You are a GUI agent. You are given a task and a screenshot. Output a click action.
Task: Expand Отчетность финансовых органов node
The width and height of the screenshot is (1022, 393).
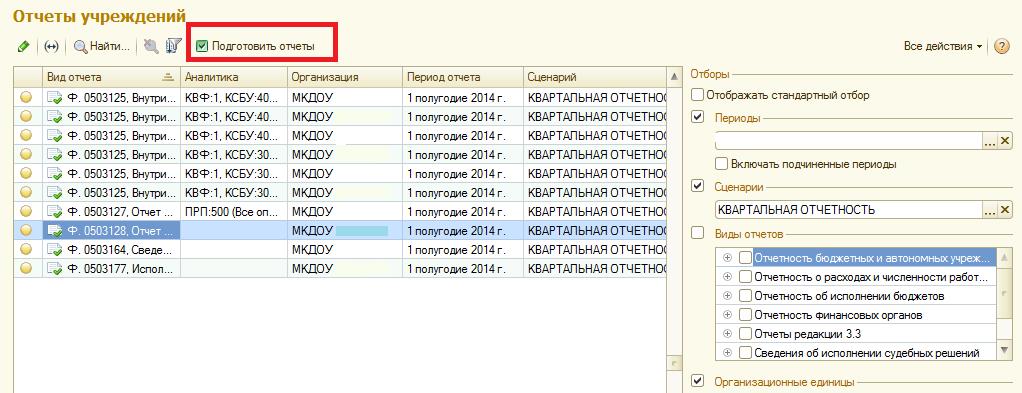click(727, 315)
